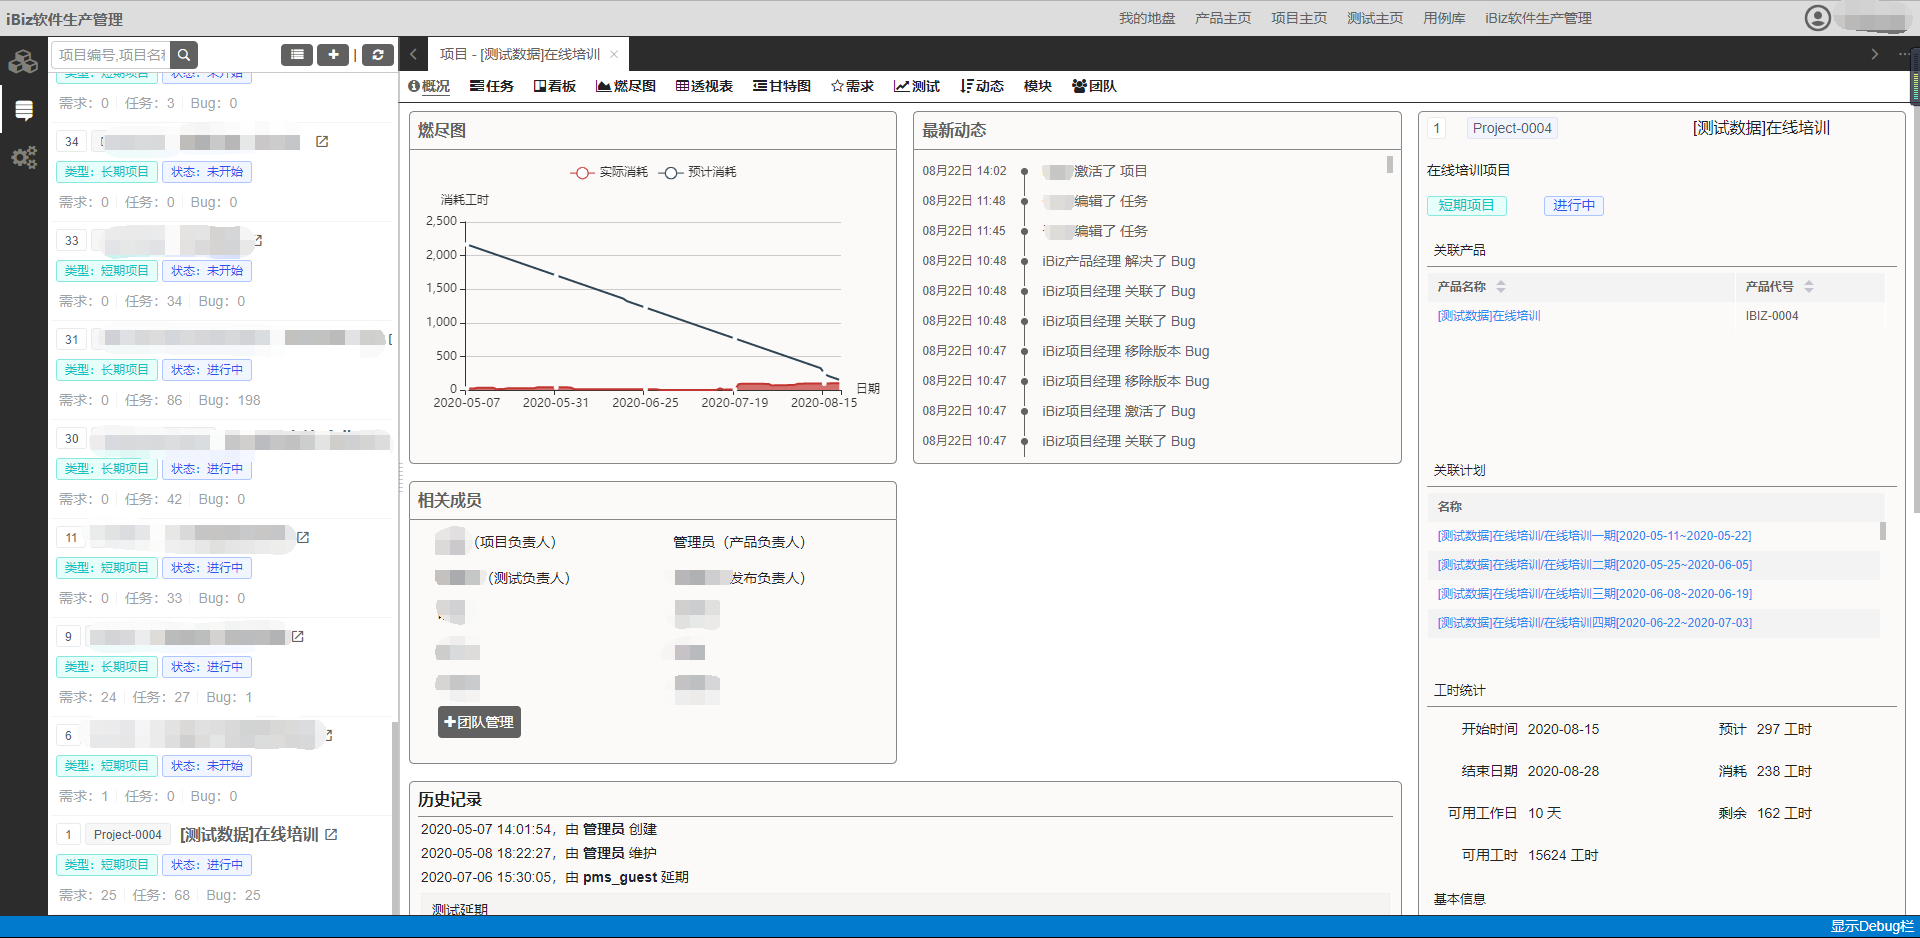Open project 11 external link icon
The width and height of the screenshot is (1920, 938).
303,538
